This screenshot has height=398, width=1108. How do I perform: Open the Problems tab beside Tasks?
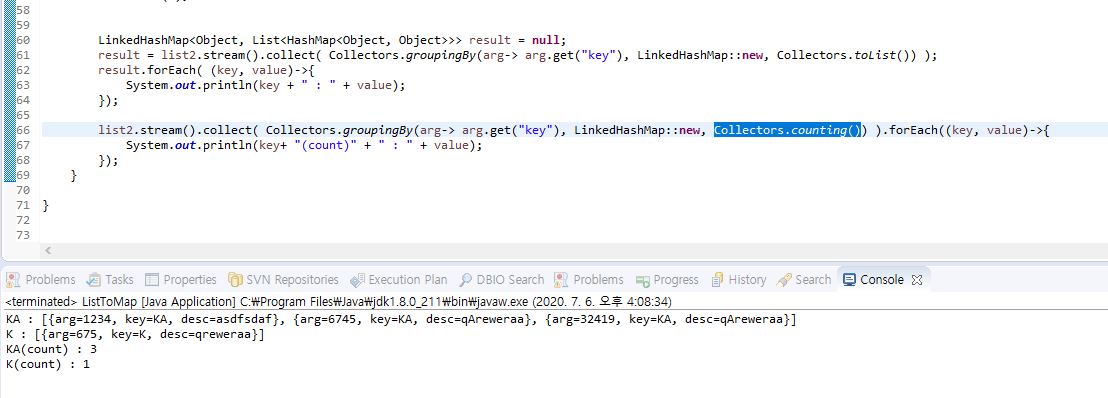41,279
